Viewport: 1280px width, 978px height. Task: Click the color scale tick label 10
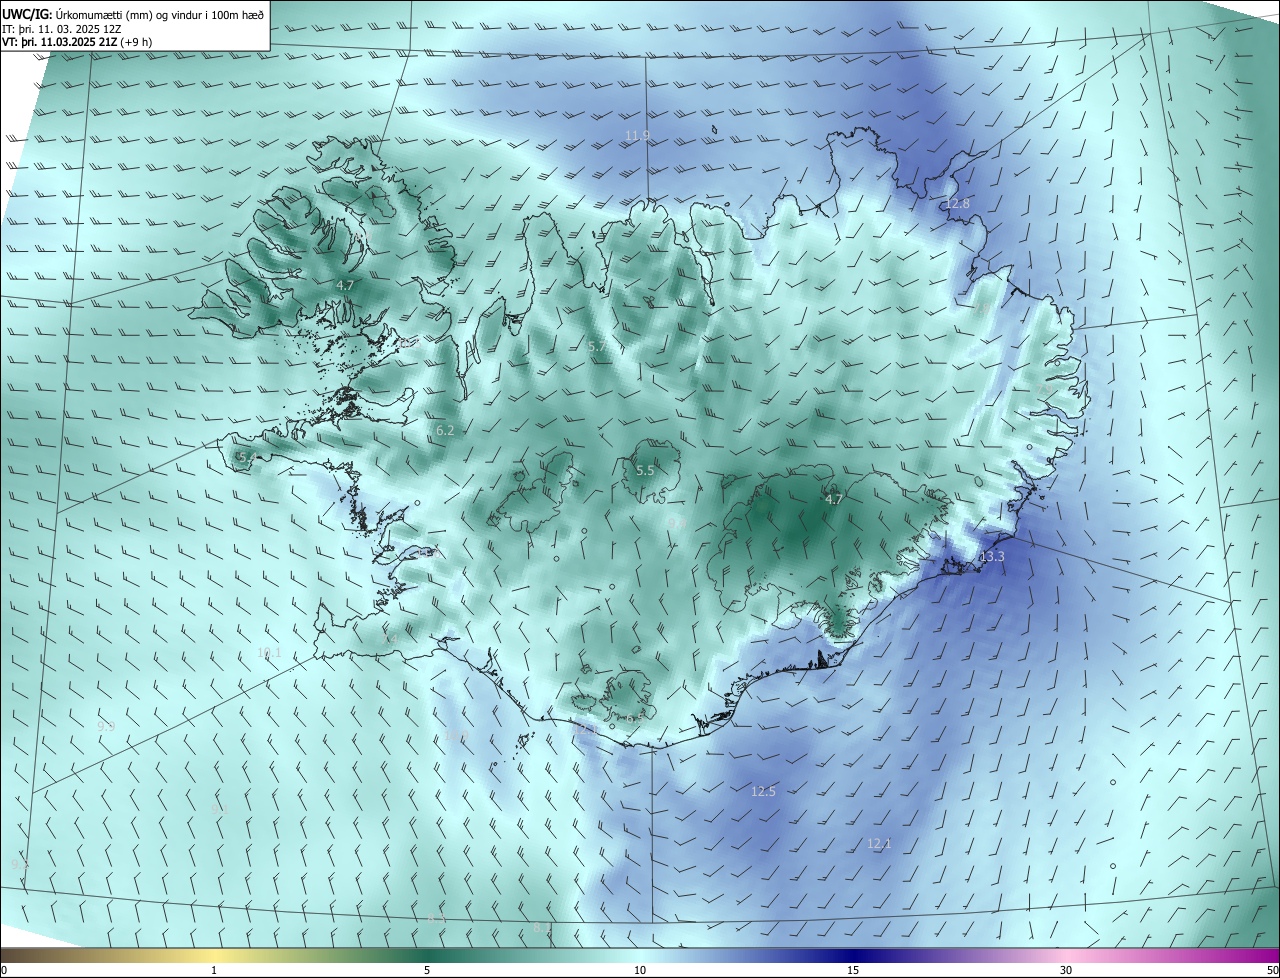640,970
